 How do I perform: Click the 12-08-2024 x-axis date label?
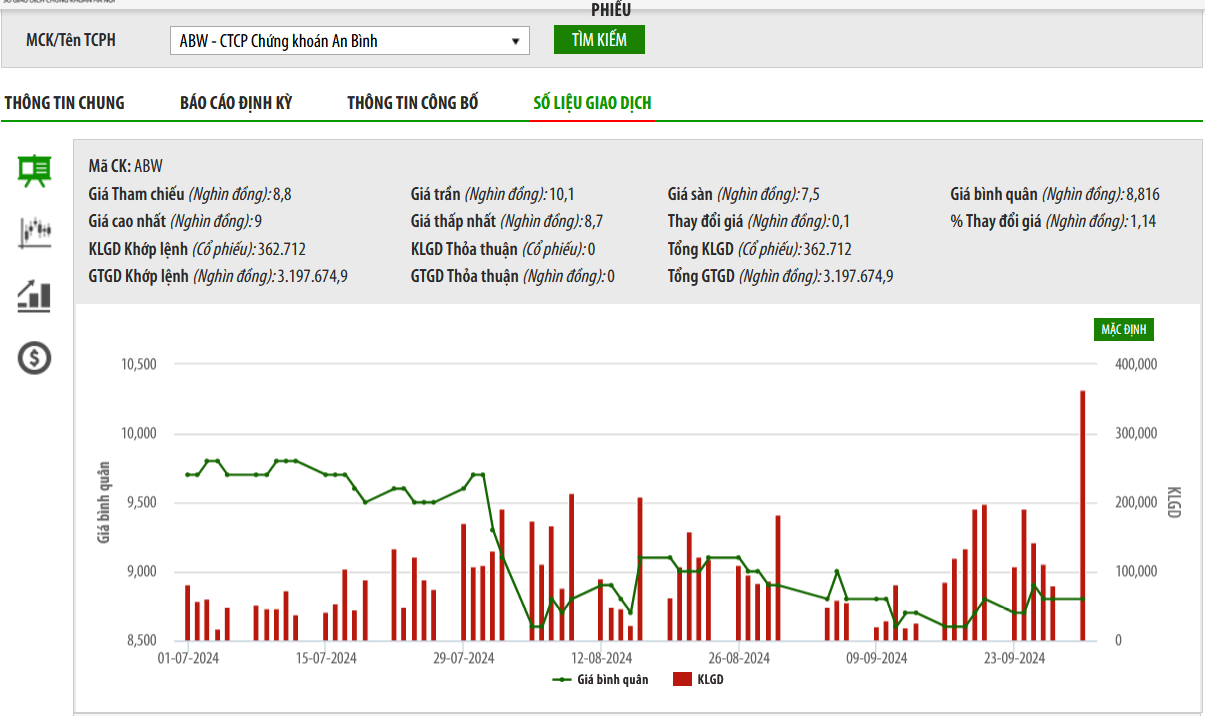point(601,658)
